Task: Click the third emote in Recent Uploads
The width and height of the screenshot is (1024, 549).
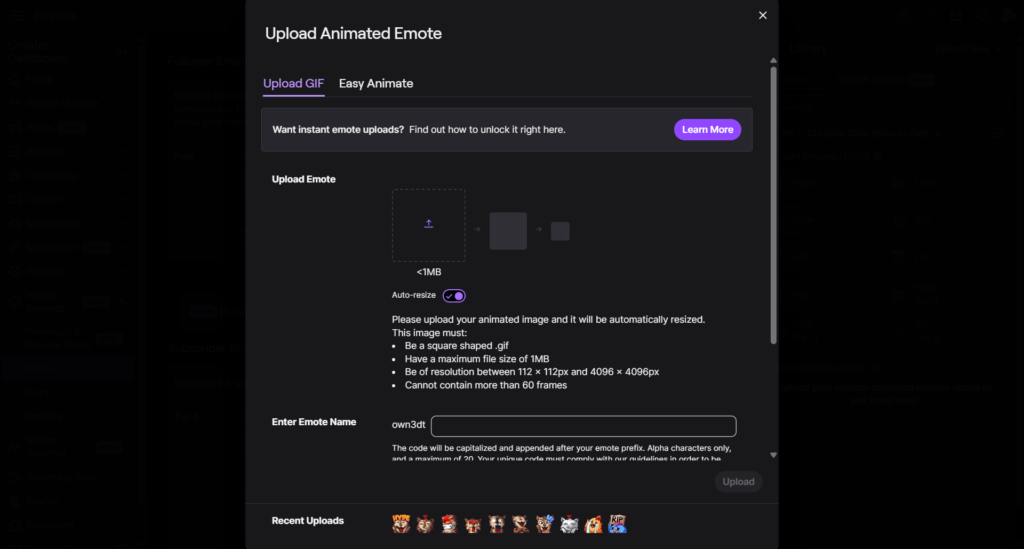Action: [x=449, y=523]
